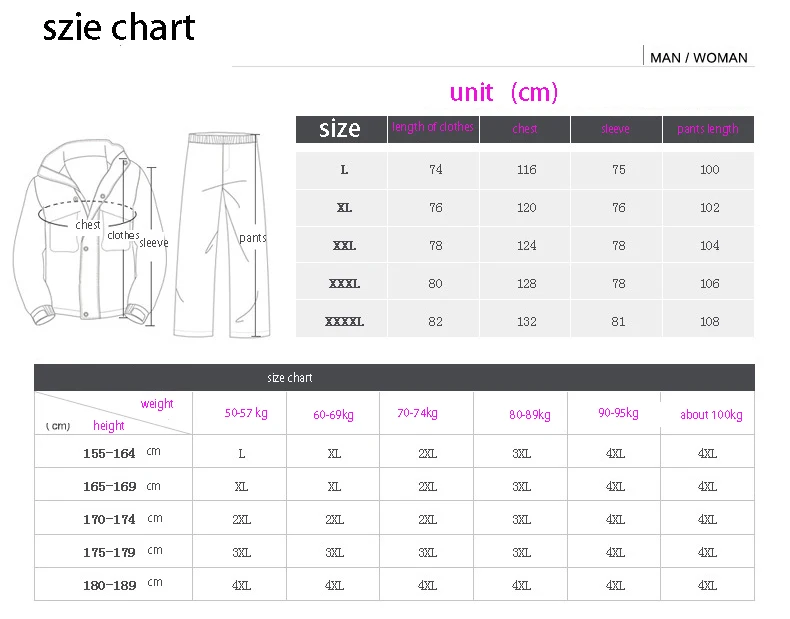This screenshot has height=619, width=790.
Task: Select the 'unit (cm)' heading
Action: pos(504,92)
